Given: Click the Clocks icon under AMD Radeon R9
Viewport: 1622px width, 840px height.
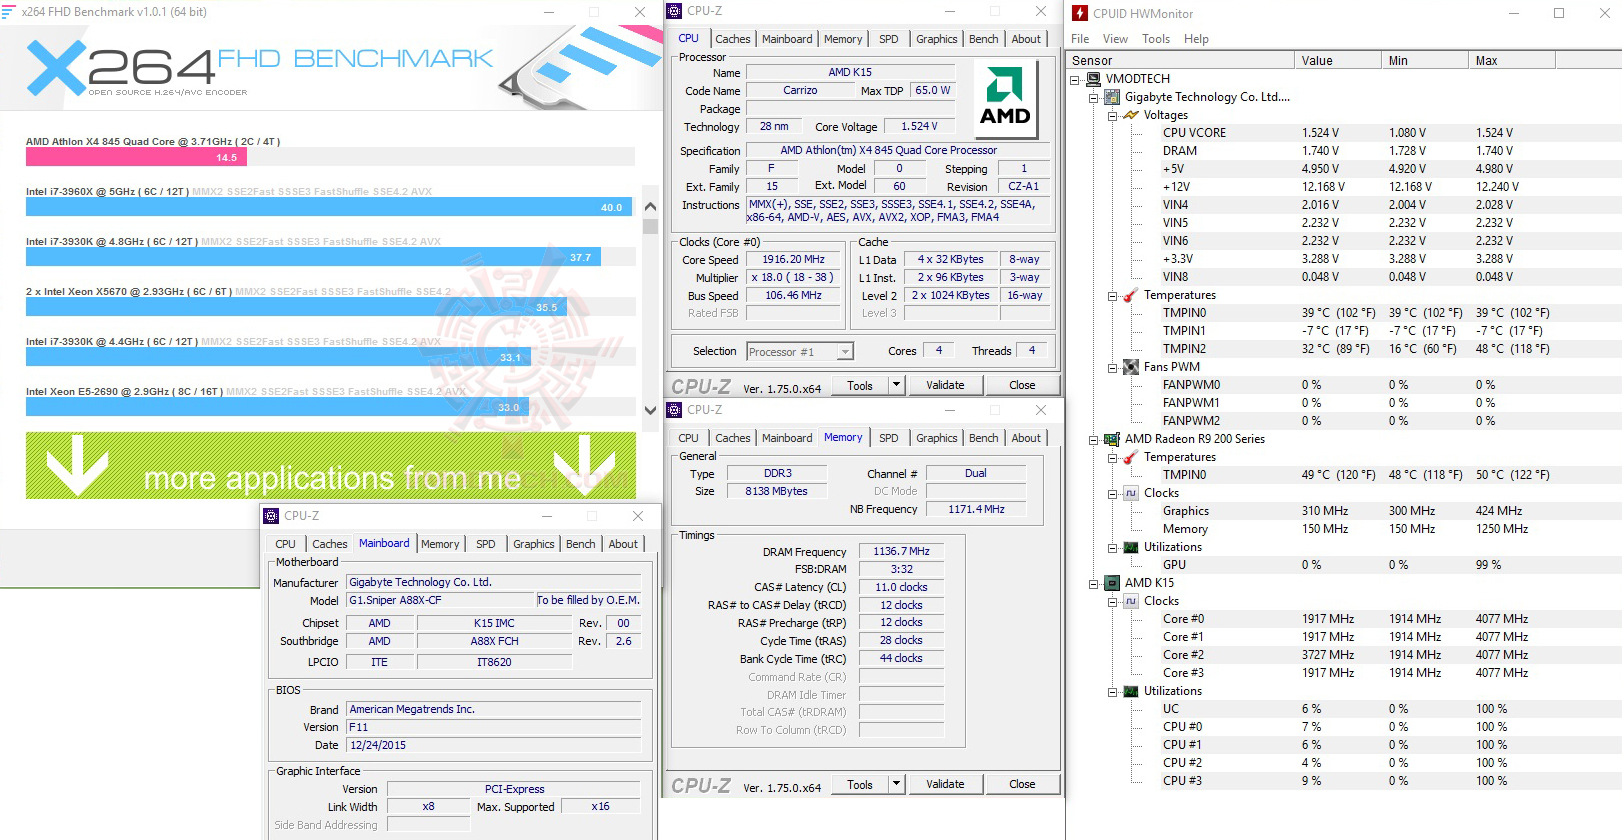Looking at the screenshot, I should (1131, 493).
